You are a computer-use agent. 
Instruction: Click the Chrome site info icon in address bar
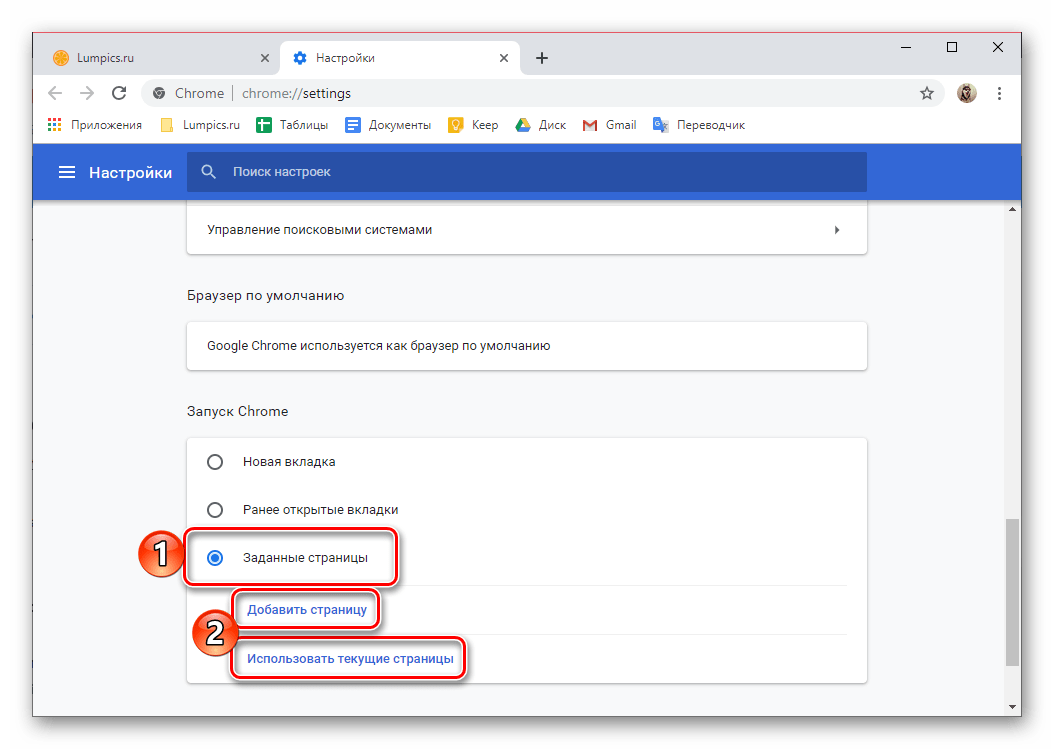[159, 93]
